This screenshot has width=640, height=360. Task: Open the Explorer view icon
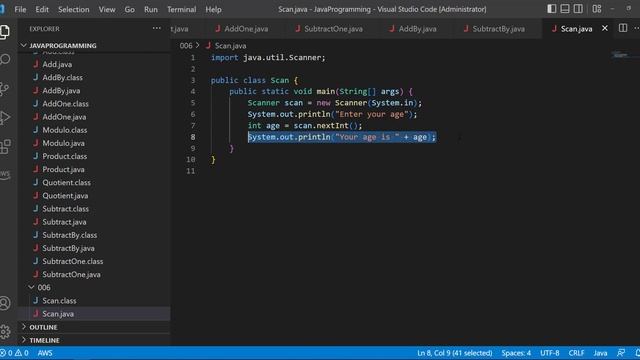tap(5, 32)
